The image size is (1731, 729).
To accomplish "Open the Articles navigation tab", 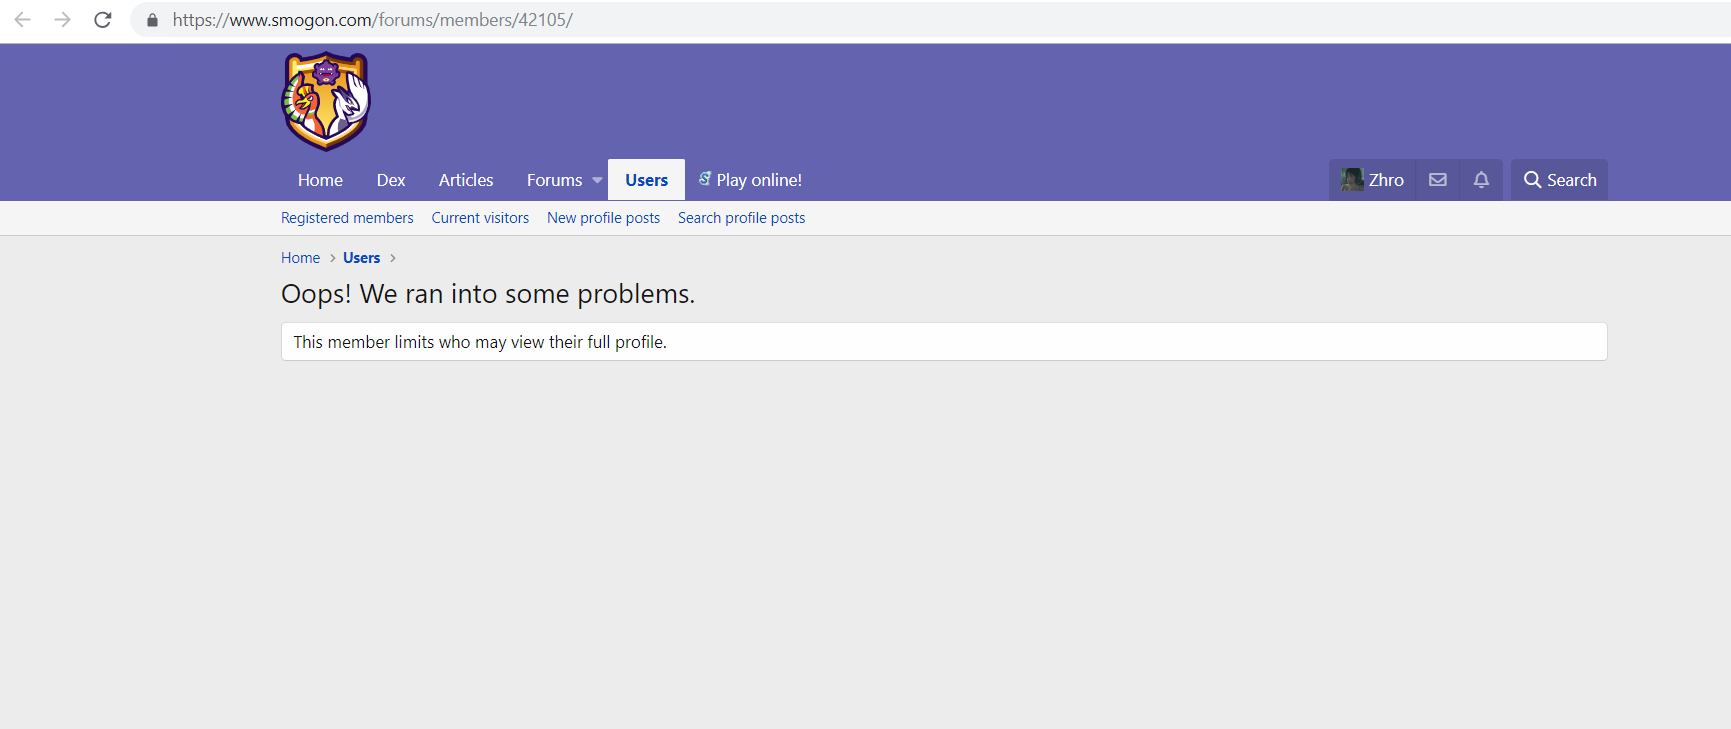I will pos(466,180).
